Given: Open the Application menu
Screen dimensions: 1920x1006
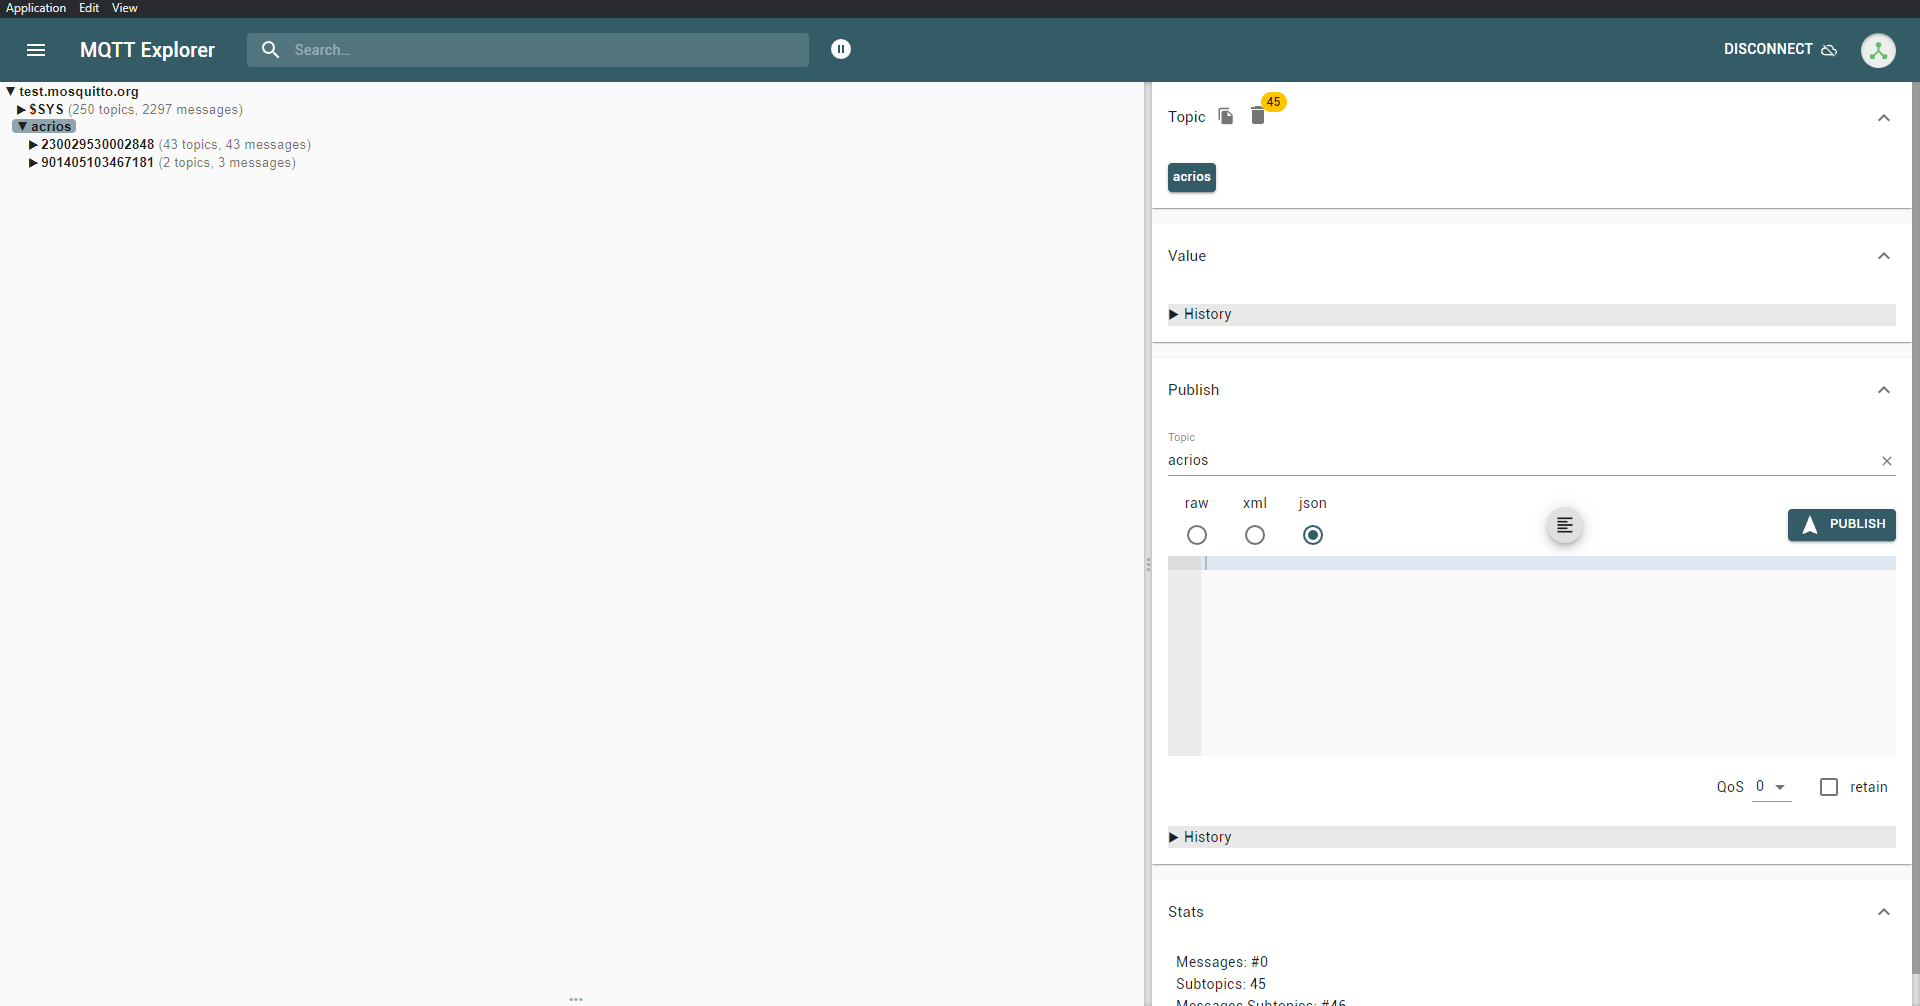Looking at the screenshot, I should click(36, 8).
